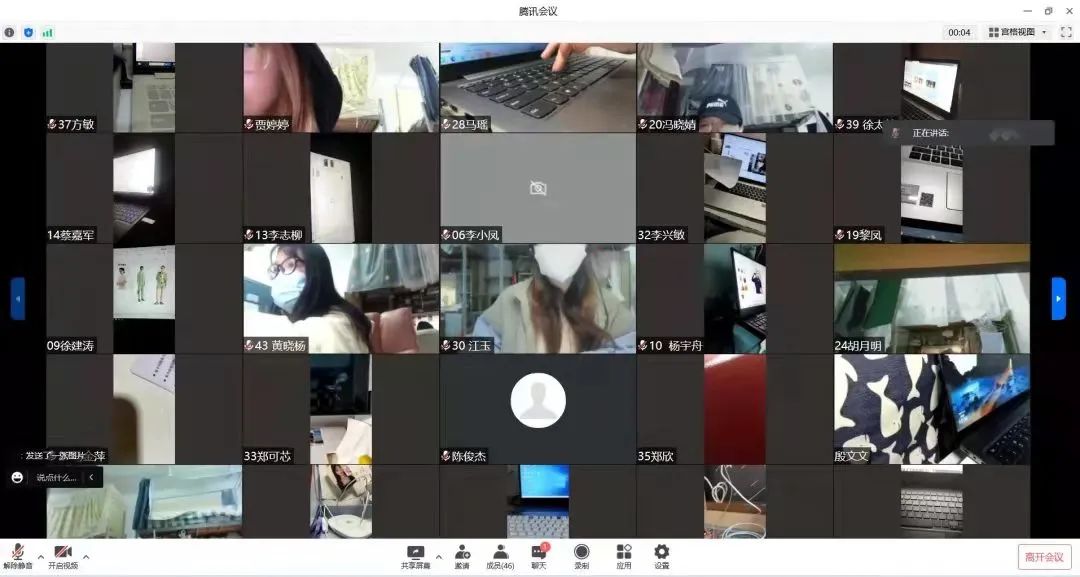Click the 说点什么 chat input field
This screenshot has height=577, width=1080.
point(56,478)
